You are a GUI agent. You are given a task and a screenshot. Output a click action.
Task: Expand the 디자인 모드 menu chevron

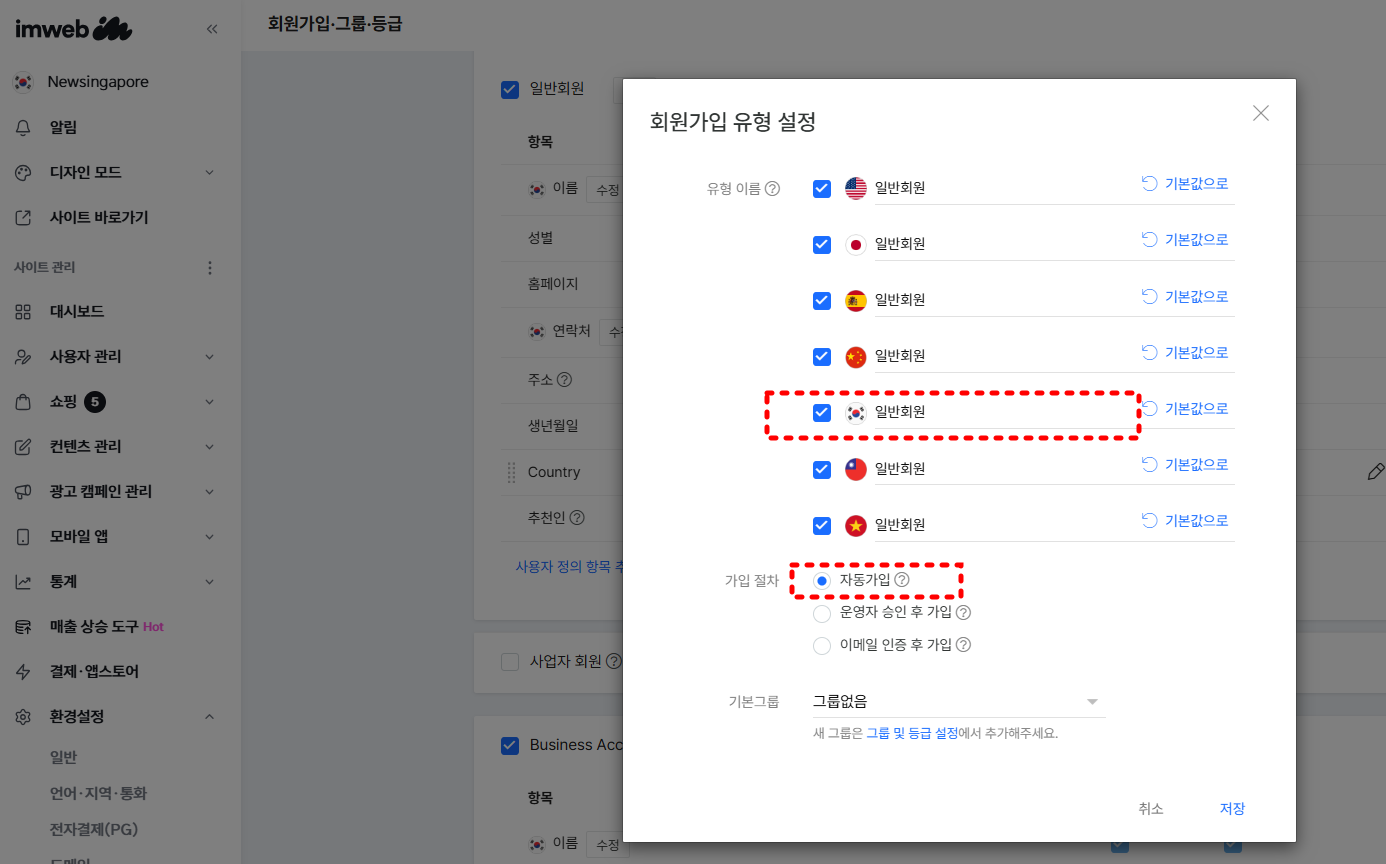tap(210, 173)
